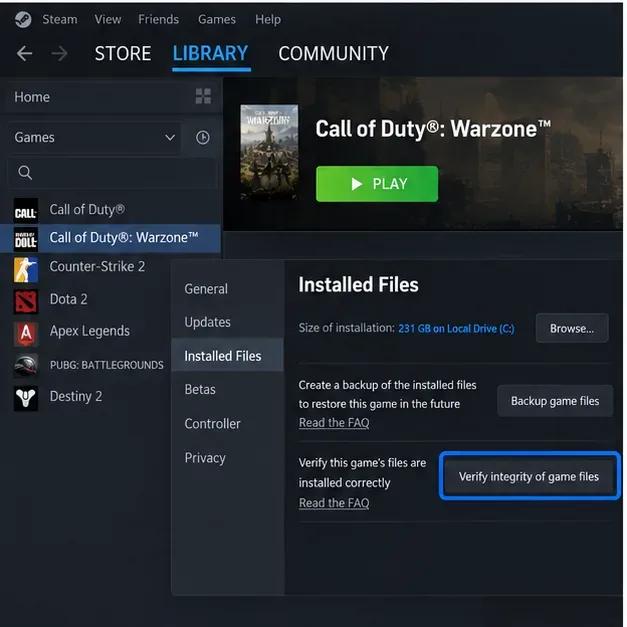Go forward with the right arrow
Viewport: 627px width, 627px height.
click(60, 53)
